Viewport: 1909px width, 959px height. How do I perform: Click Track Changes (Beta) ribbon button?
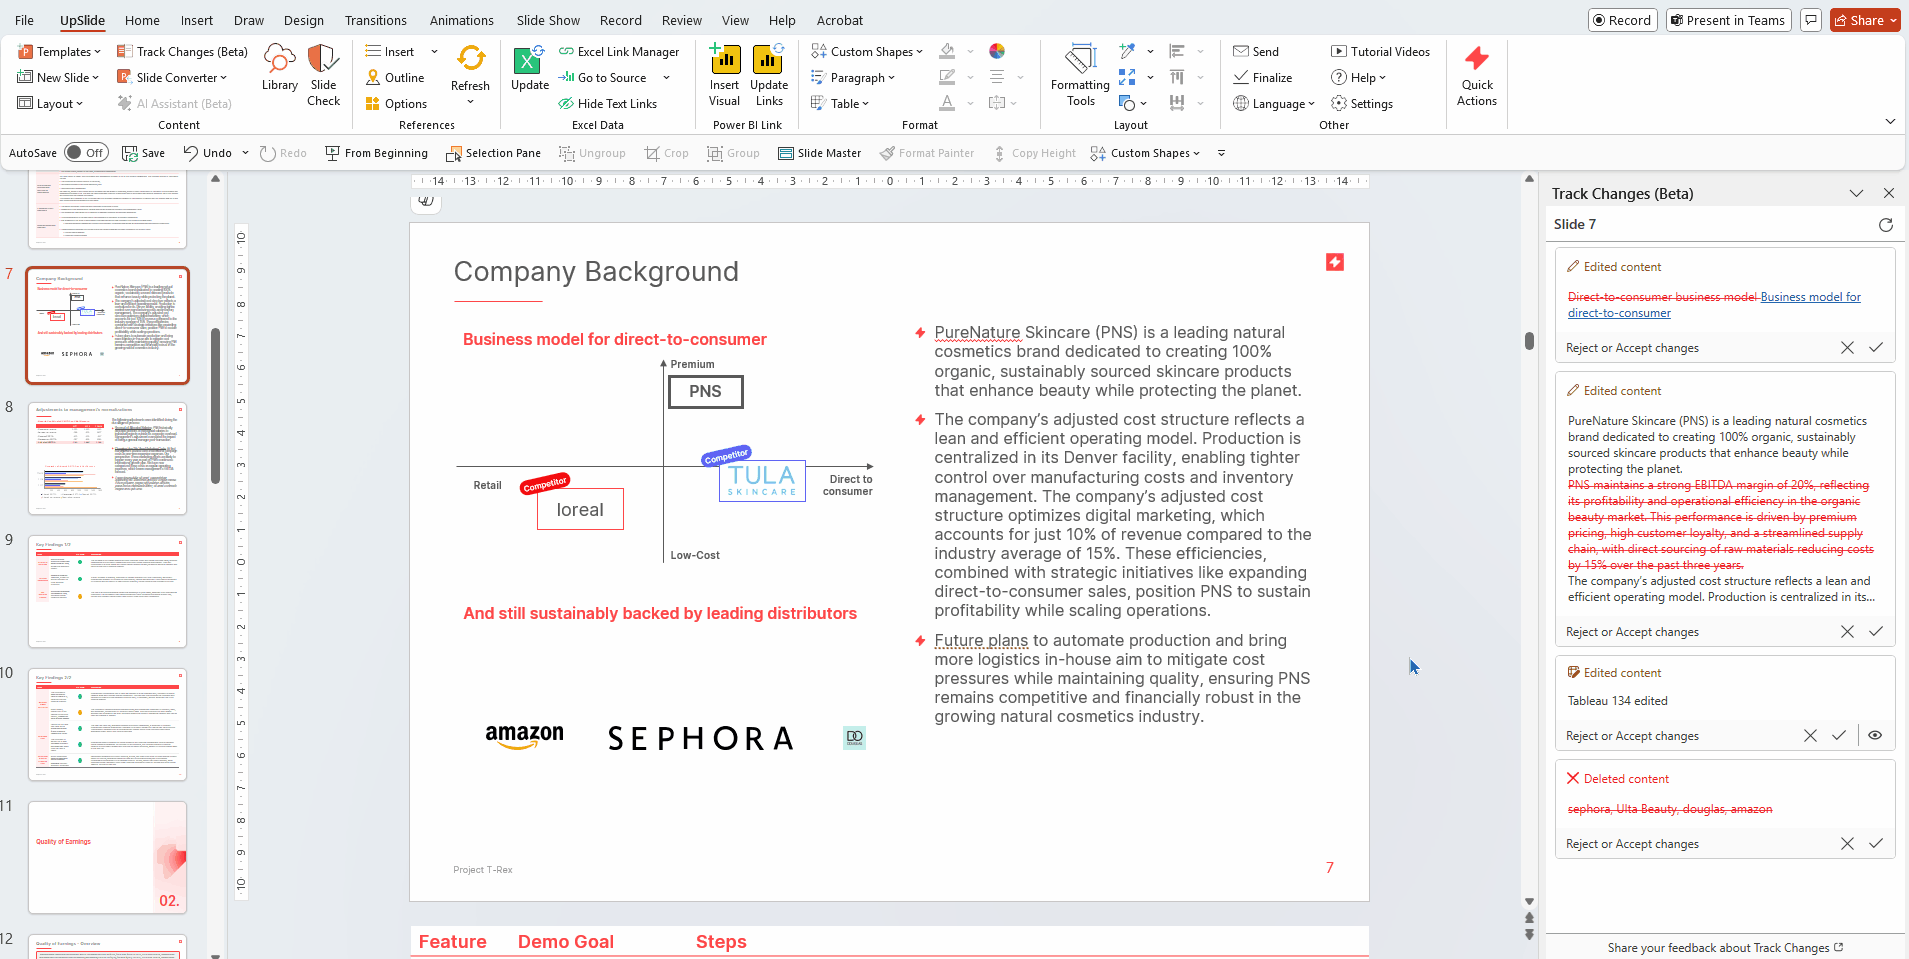(x=182, y=52)
